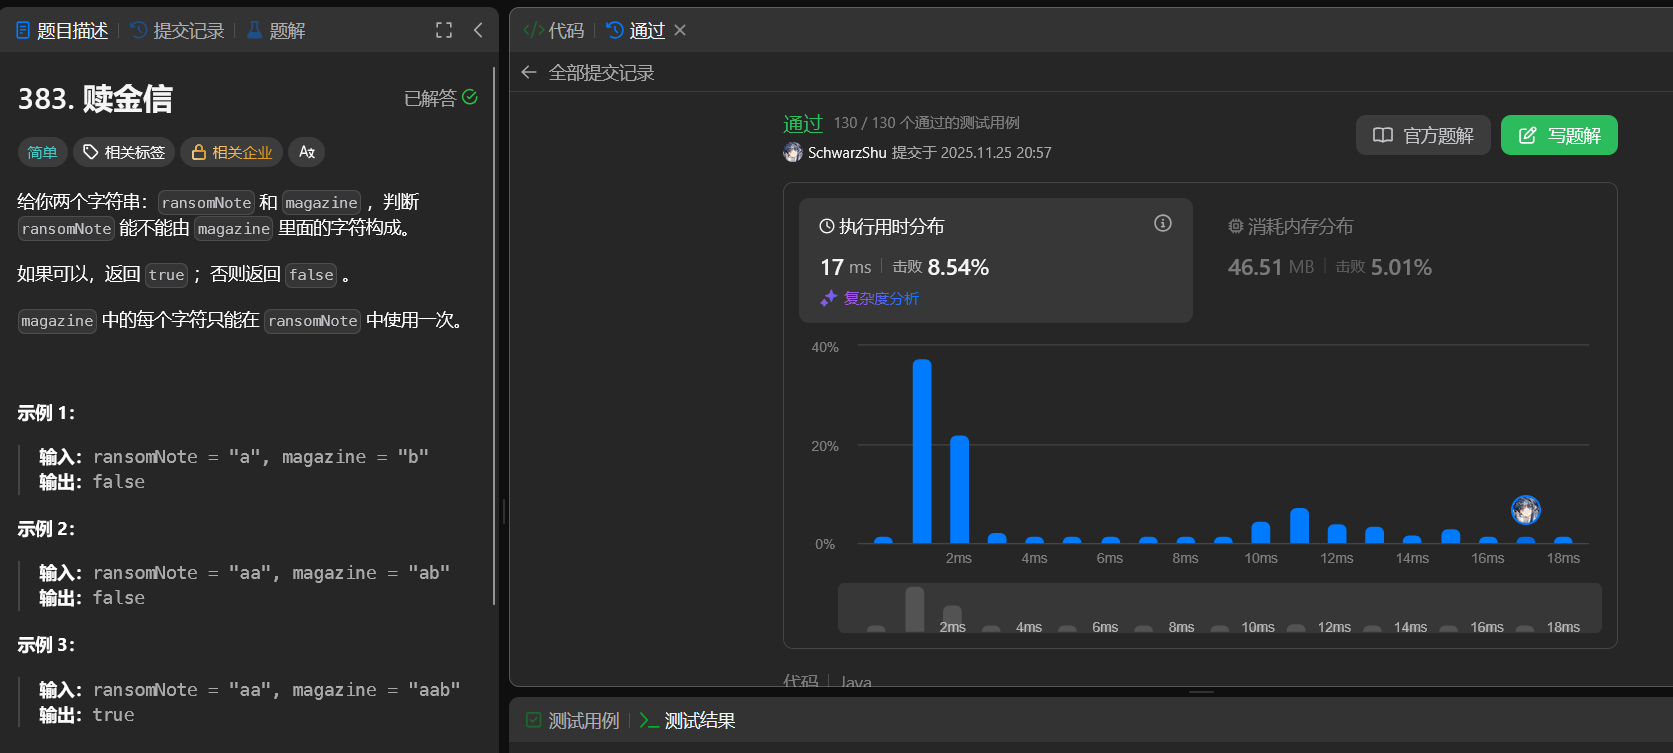
Task: Click the chart range slider strip below the graph
Action: [x=1219, y=608]
